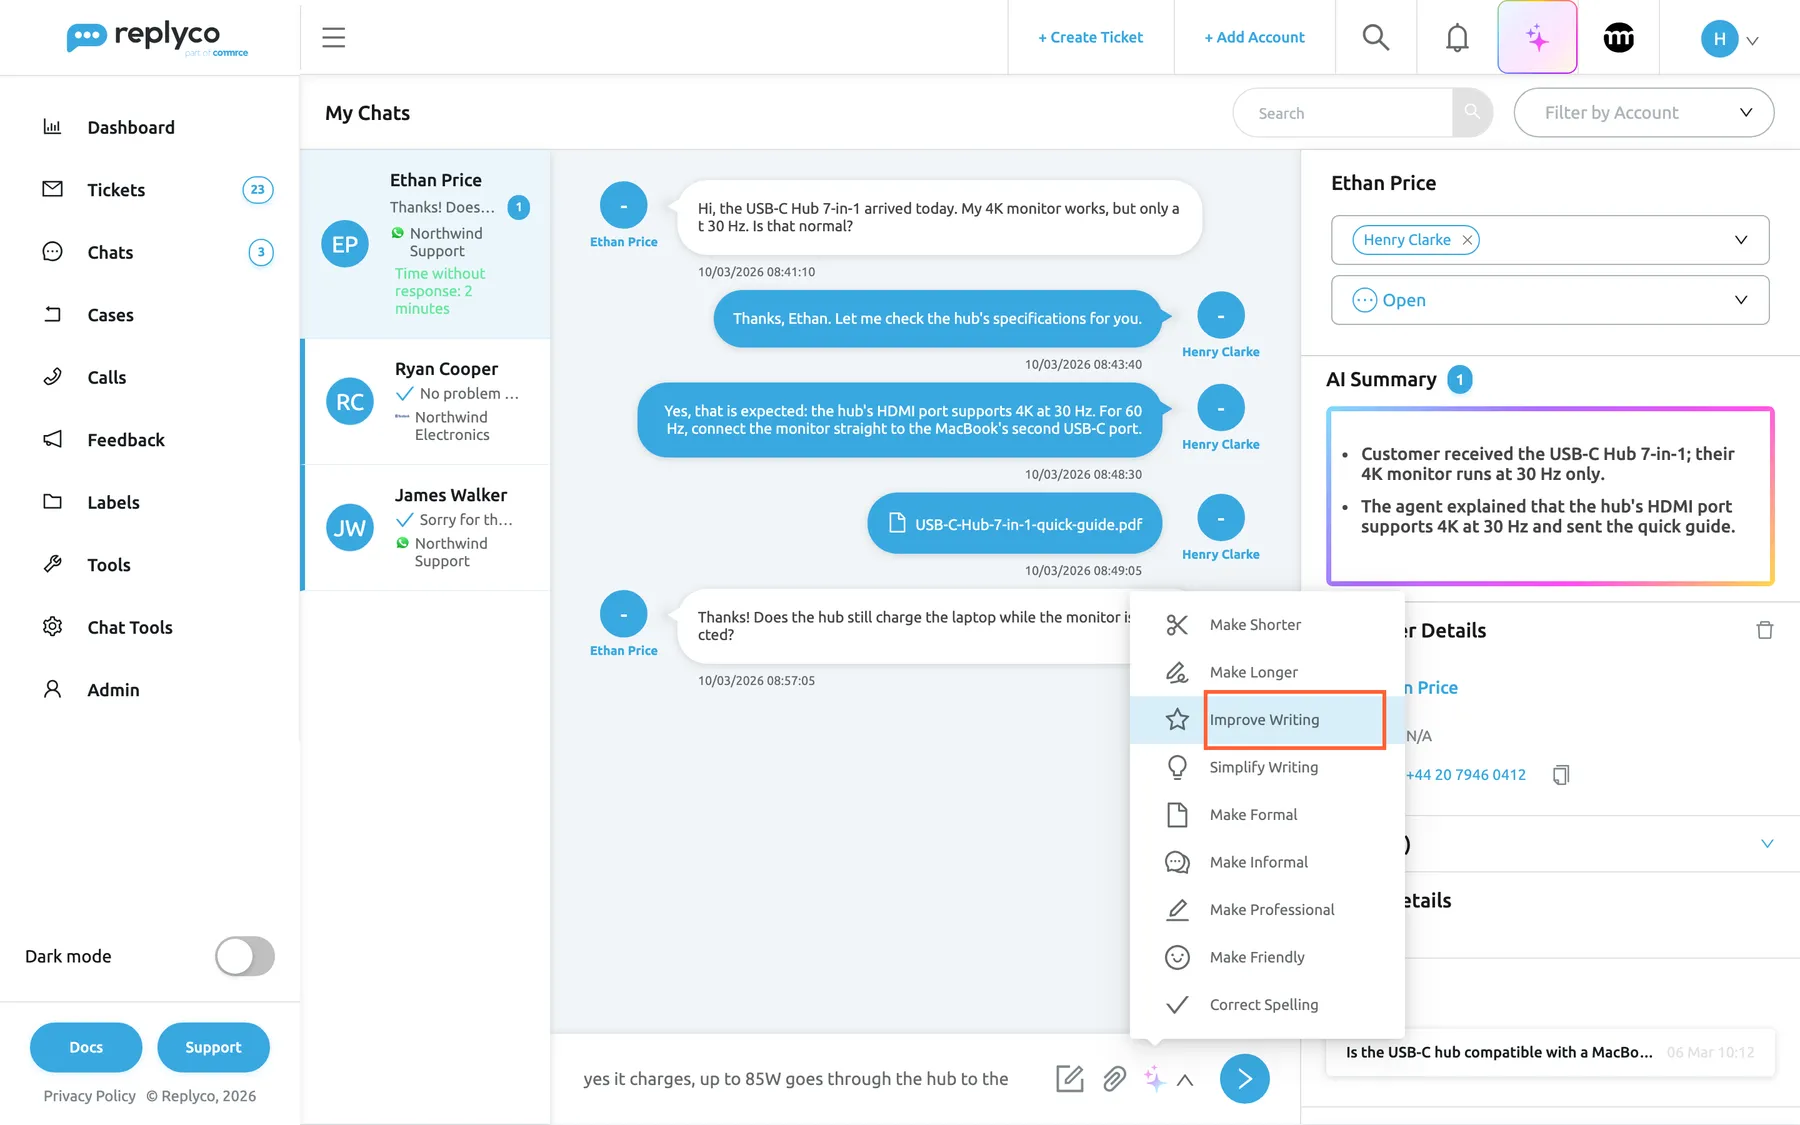The width and height of the screenshot is (1800, 1125).
Task: Open the AI sparkle assistant in top bar
Action: pyautogui.click(x=1537, y=38)
